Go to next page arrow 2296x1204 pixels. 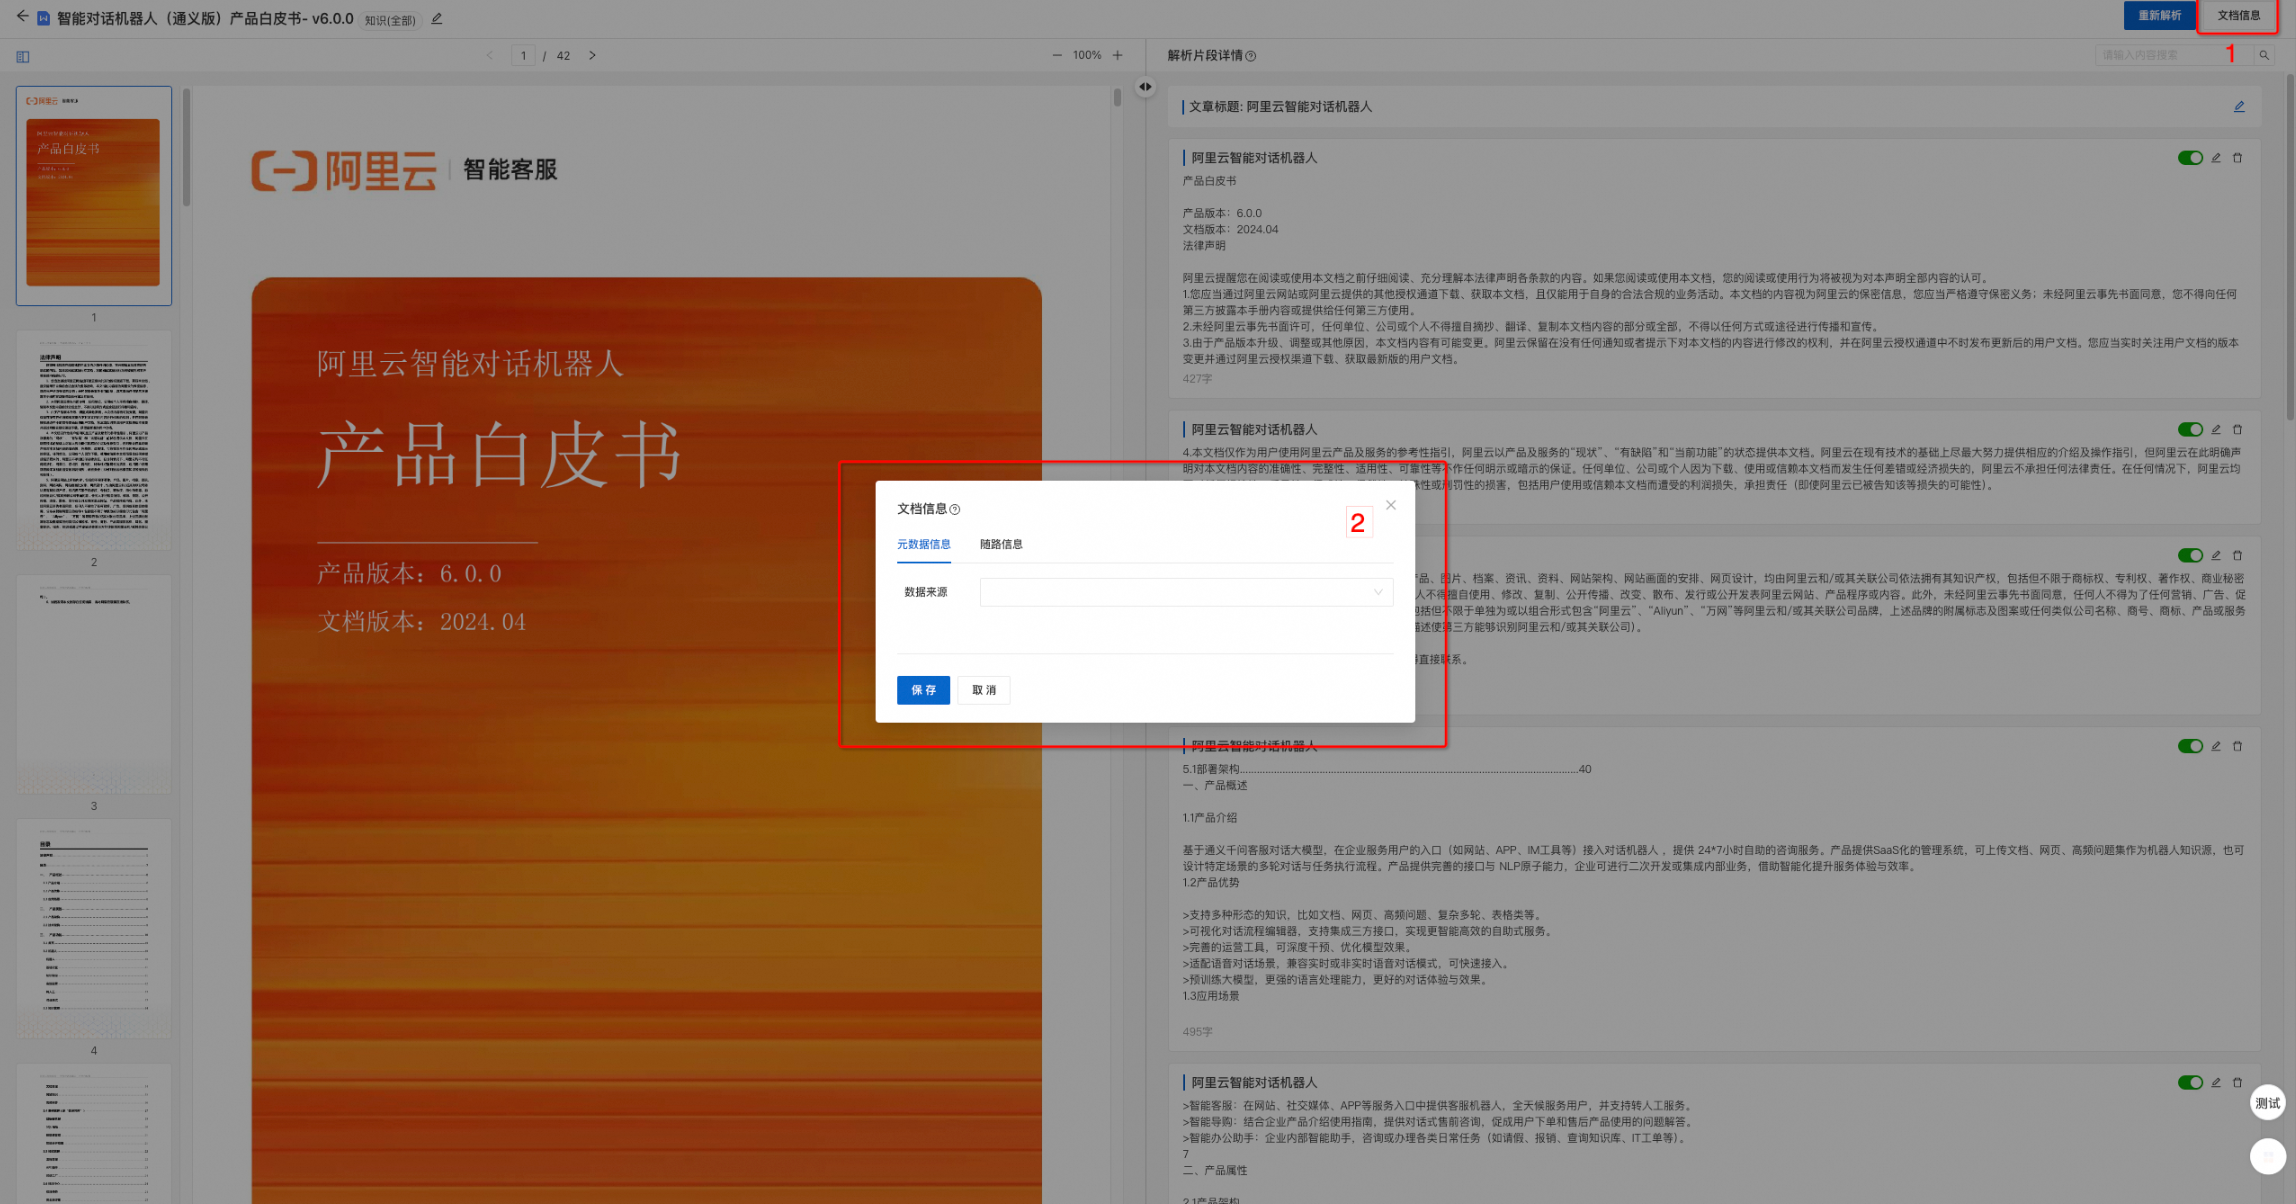coord(592,56)
